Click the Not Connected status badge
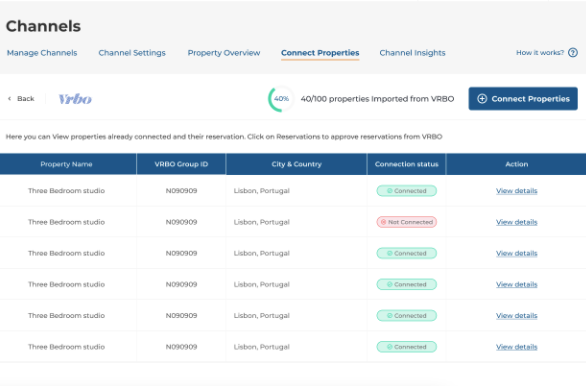This screenshot has height=386, width=586. pyautogui.click(x=407, y=222)
